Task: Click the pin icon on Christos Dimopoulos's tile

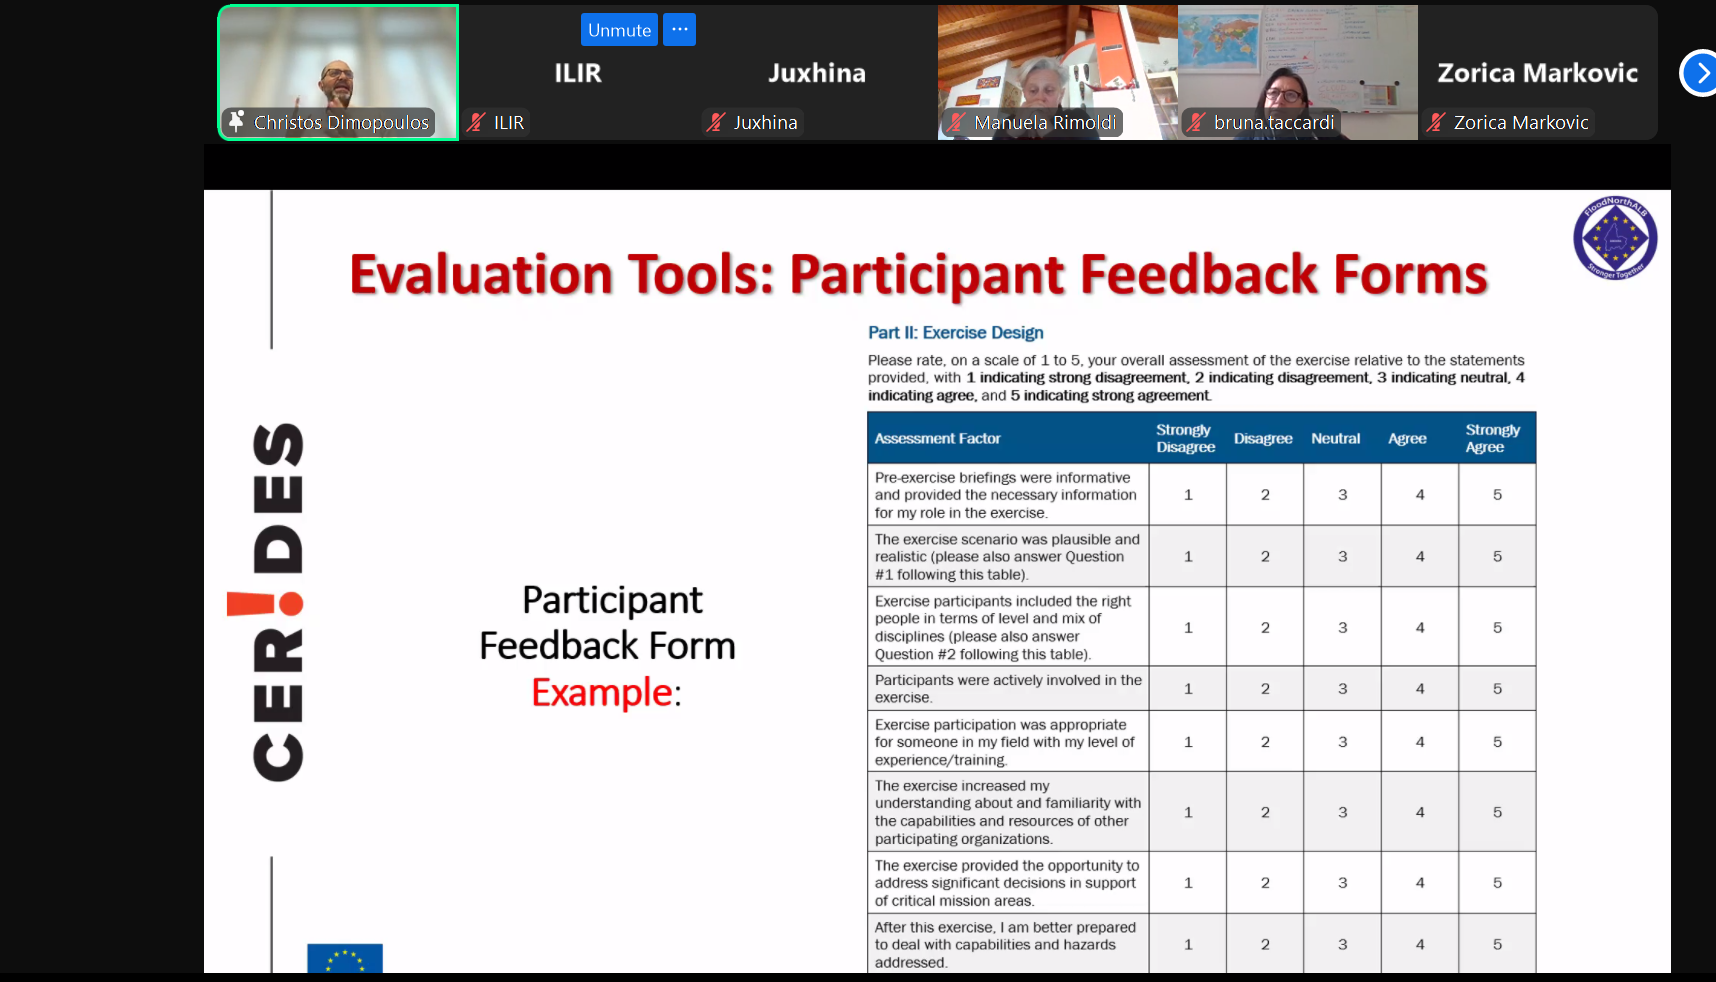Action: point(236,122)
